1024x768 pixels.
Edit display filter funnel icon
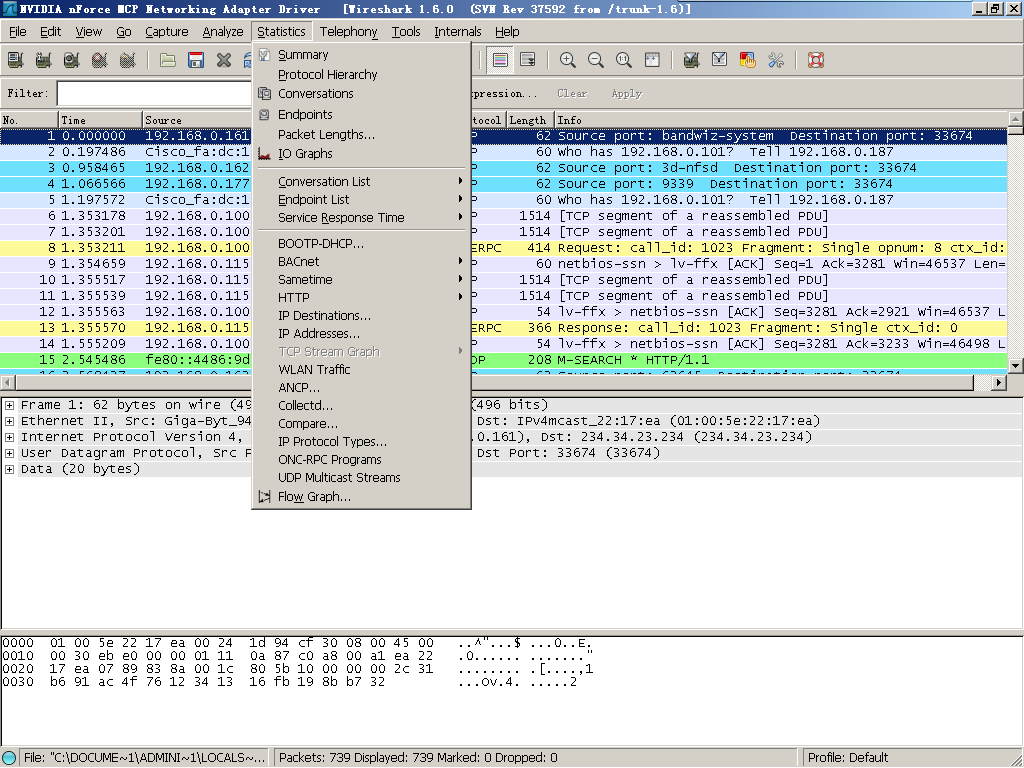720,60
